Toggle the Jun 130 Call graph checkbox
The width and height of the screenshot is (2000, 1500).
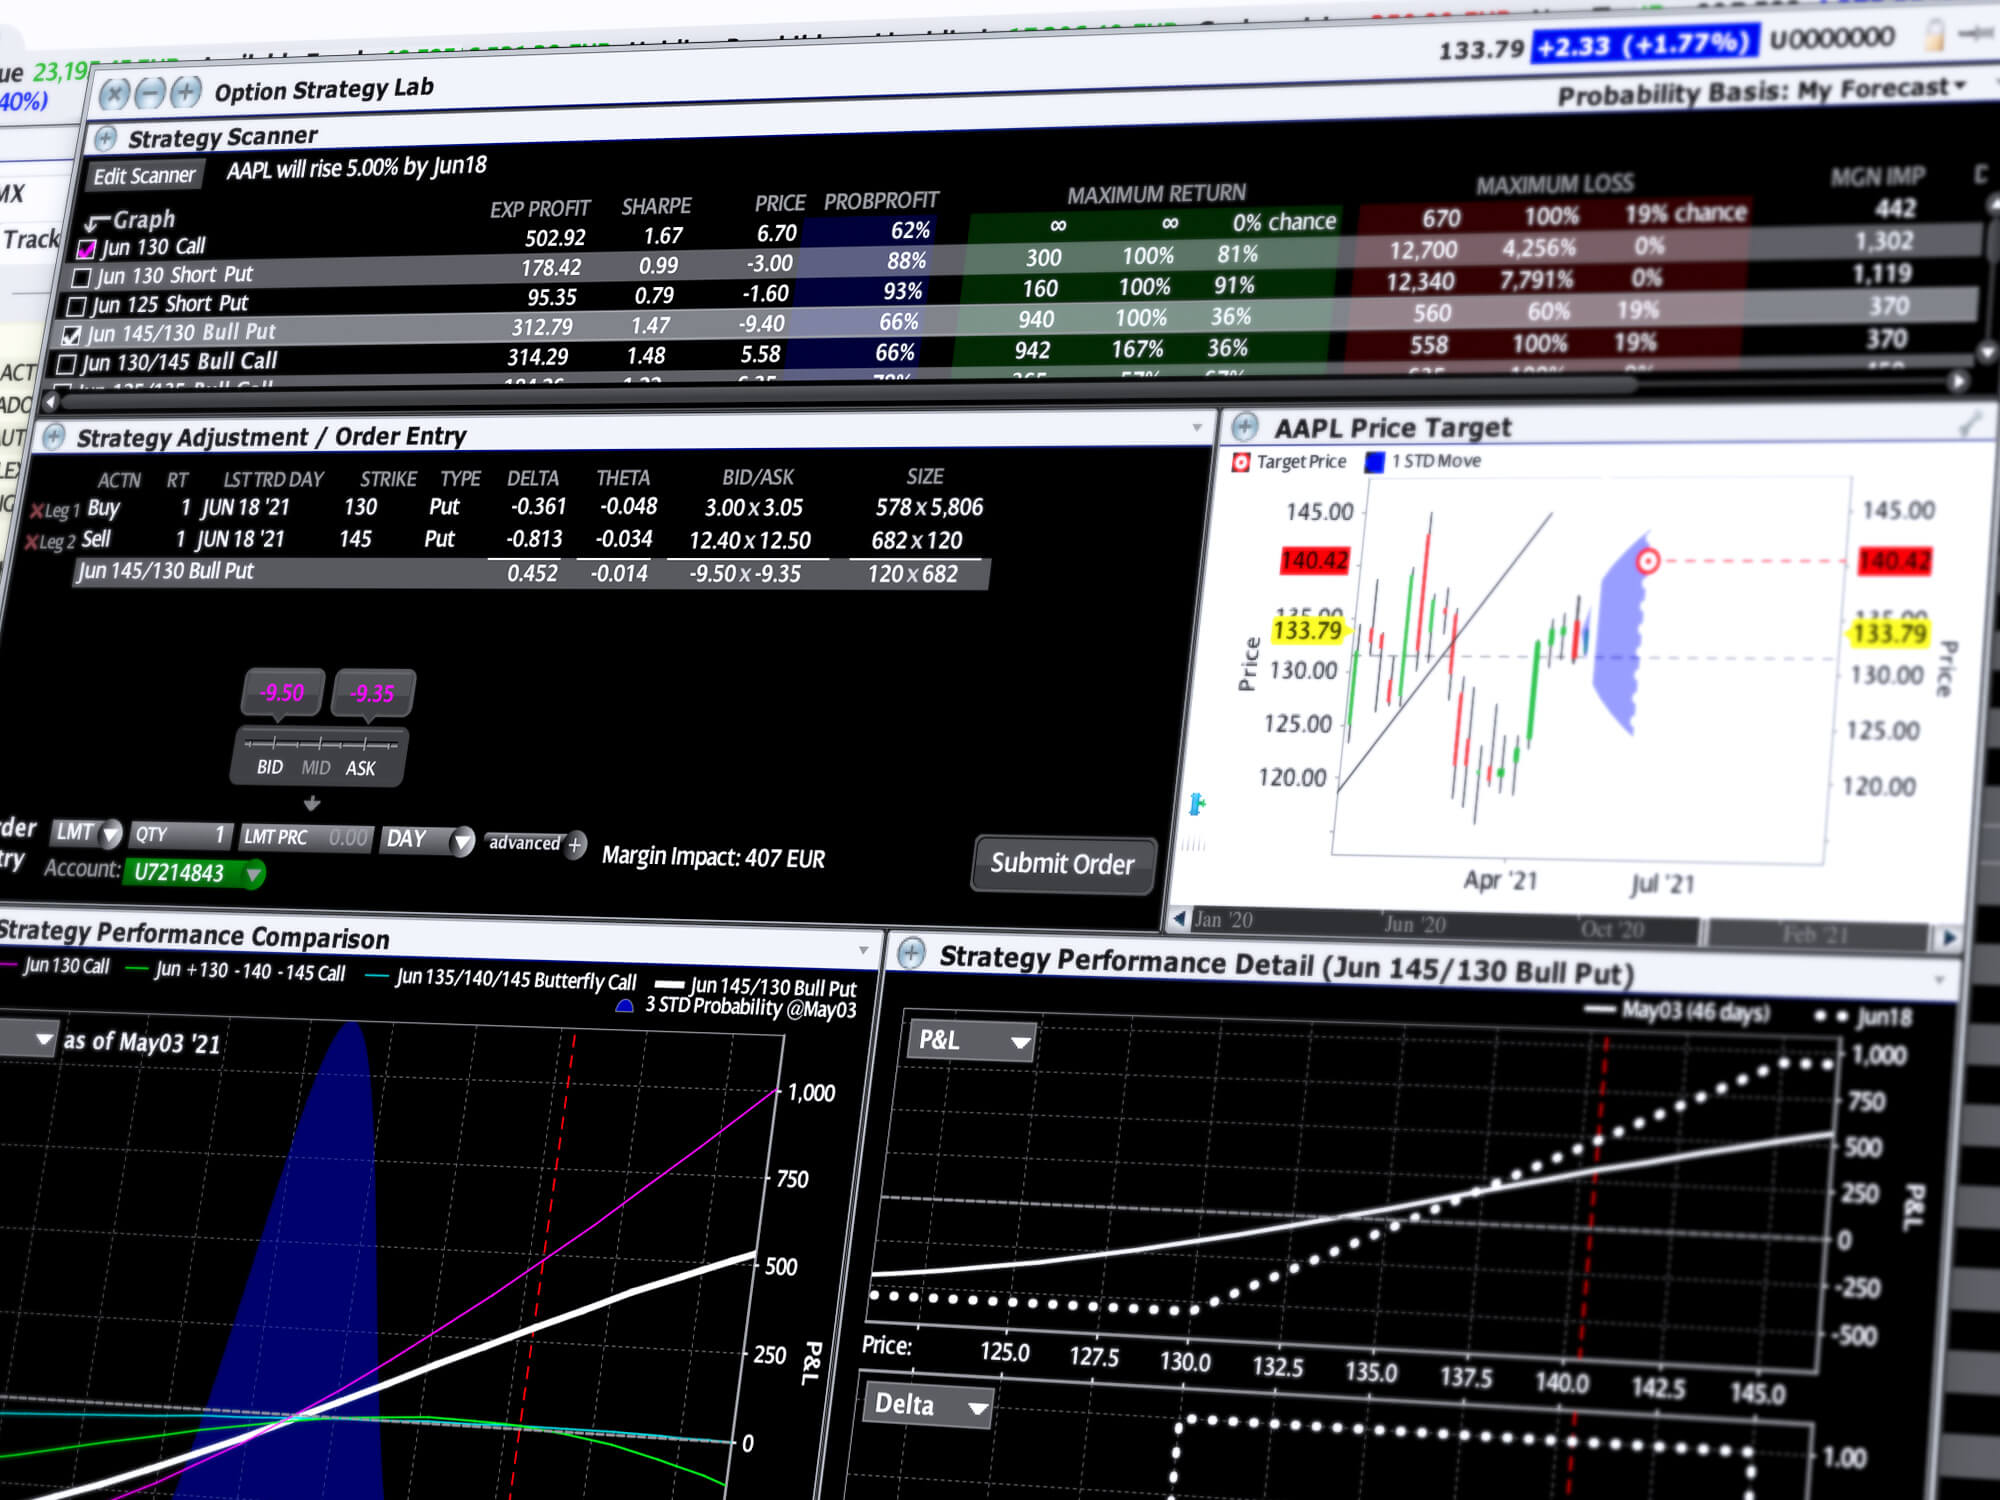pos(87,249)
